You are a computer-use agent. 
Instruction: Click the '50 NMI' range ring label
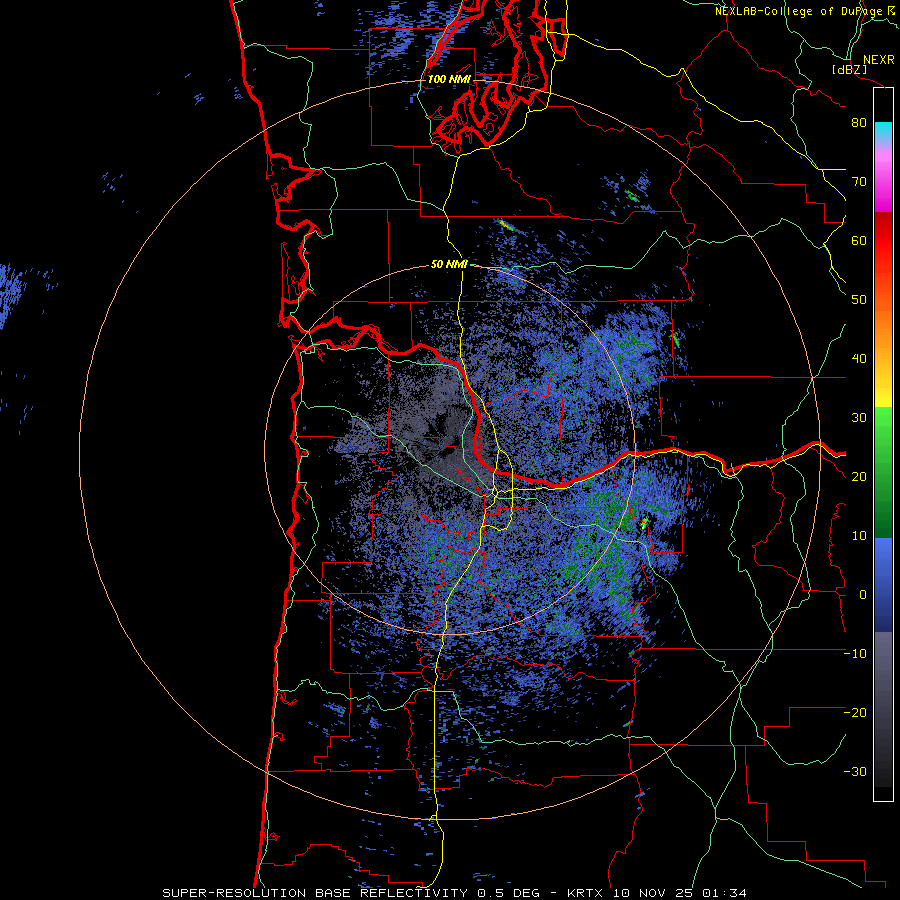pyautogui.click(x=449, y=265)
